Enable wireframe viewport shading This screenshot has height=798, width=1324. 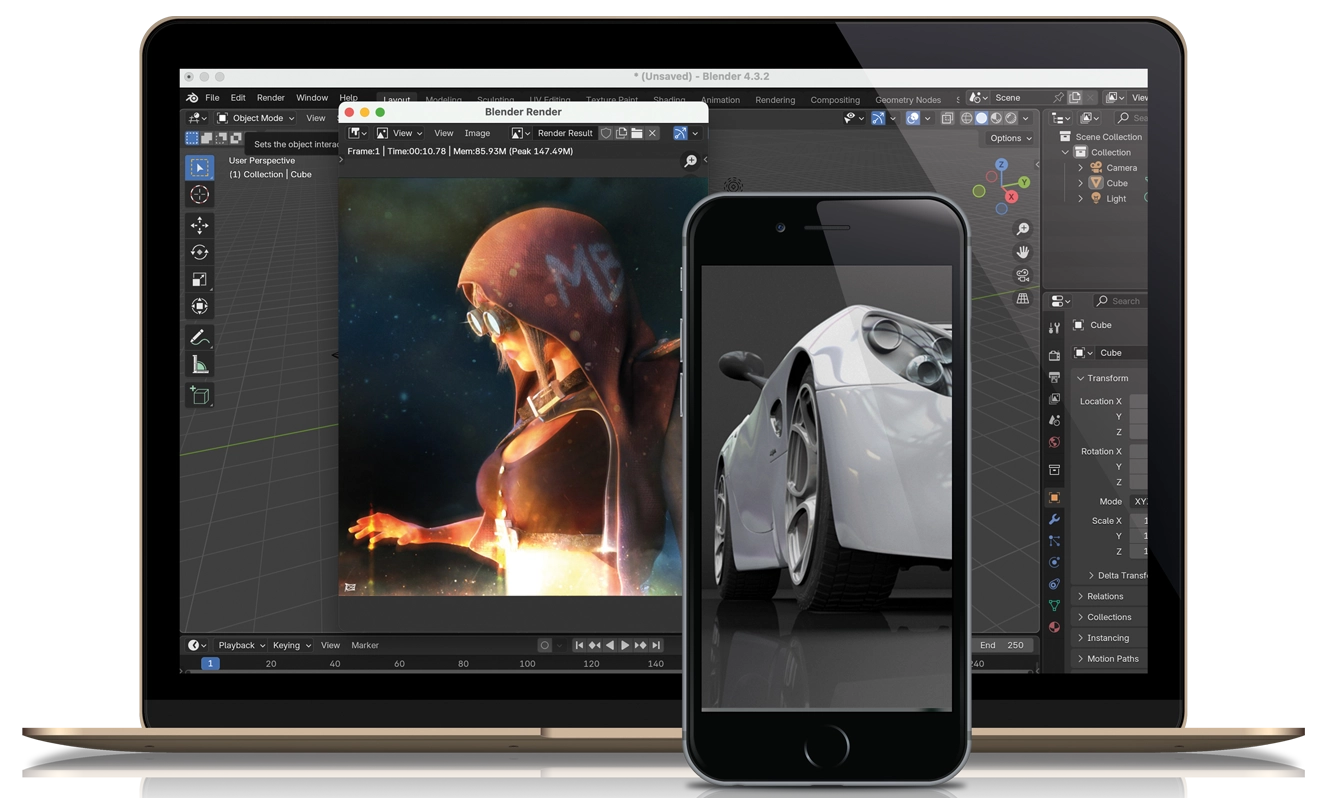tap(966, 118)
